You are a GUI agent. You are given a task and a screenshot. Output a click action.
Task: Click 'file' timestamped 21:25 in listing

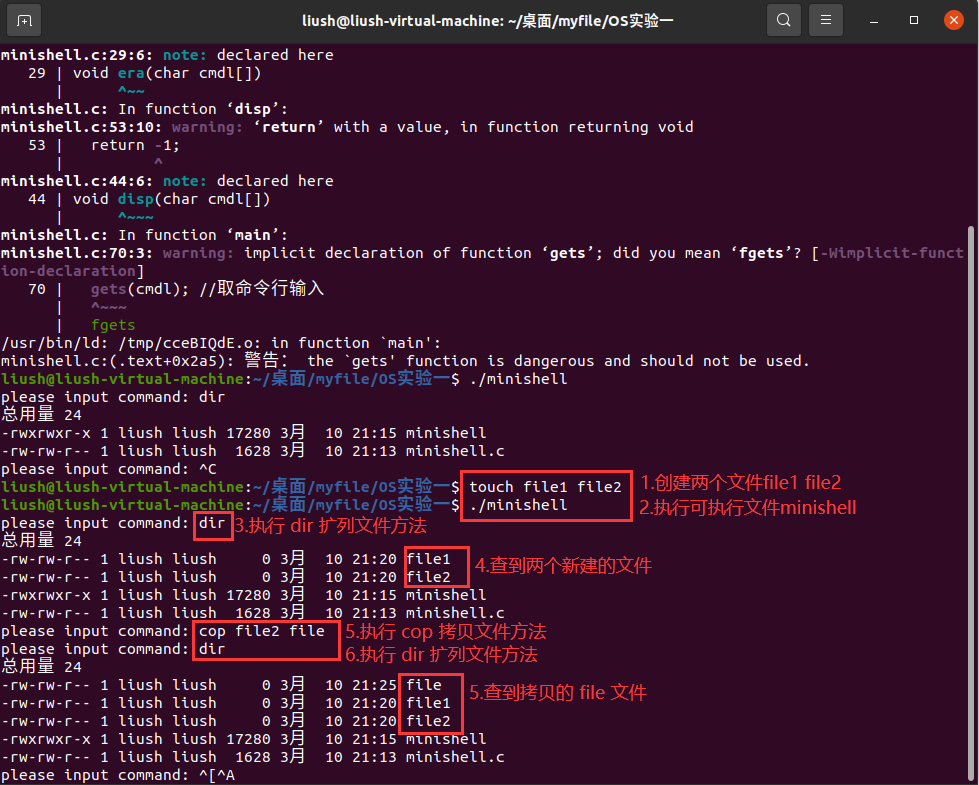pos(424,685)
